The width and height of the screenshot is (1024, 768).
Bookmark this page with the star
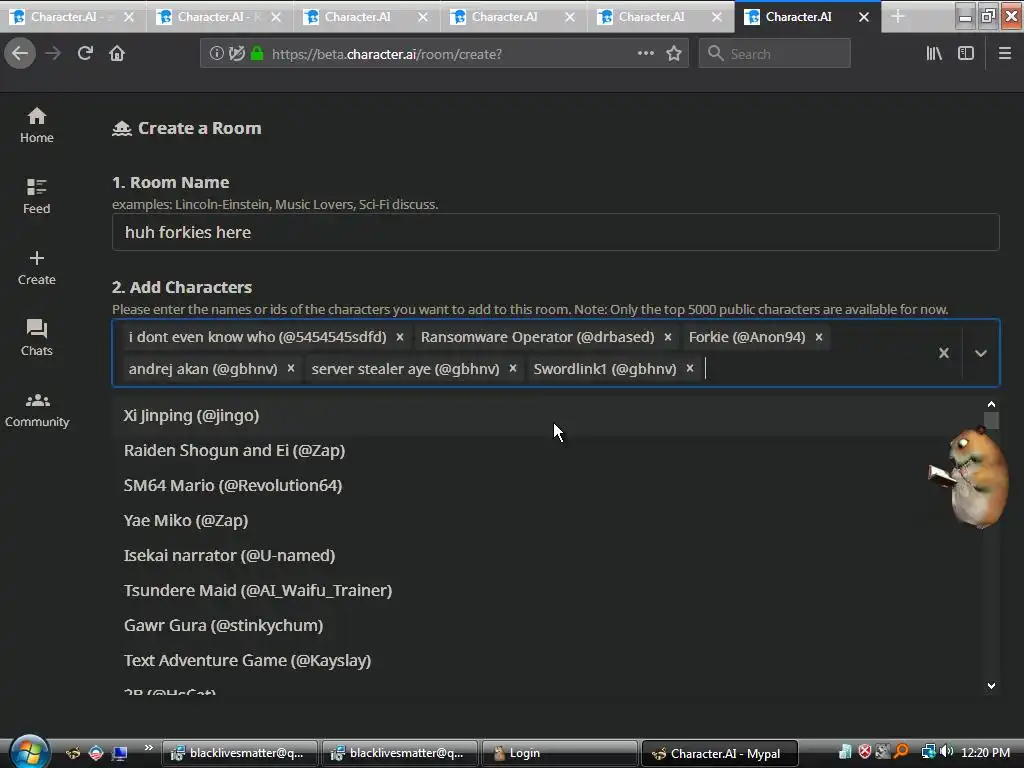[674, 54]
